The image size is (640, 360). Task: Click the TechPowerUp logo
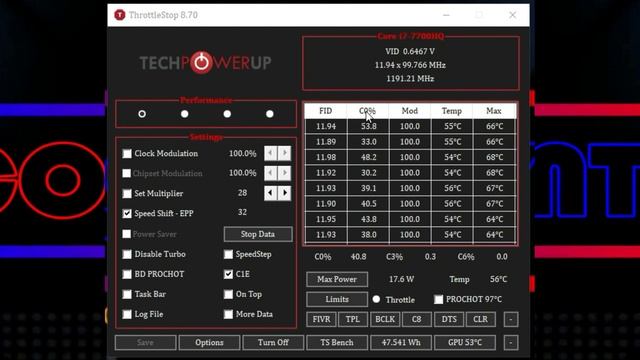[205, 62]
